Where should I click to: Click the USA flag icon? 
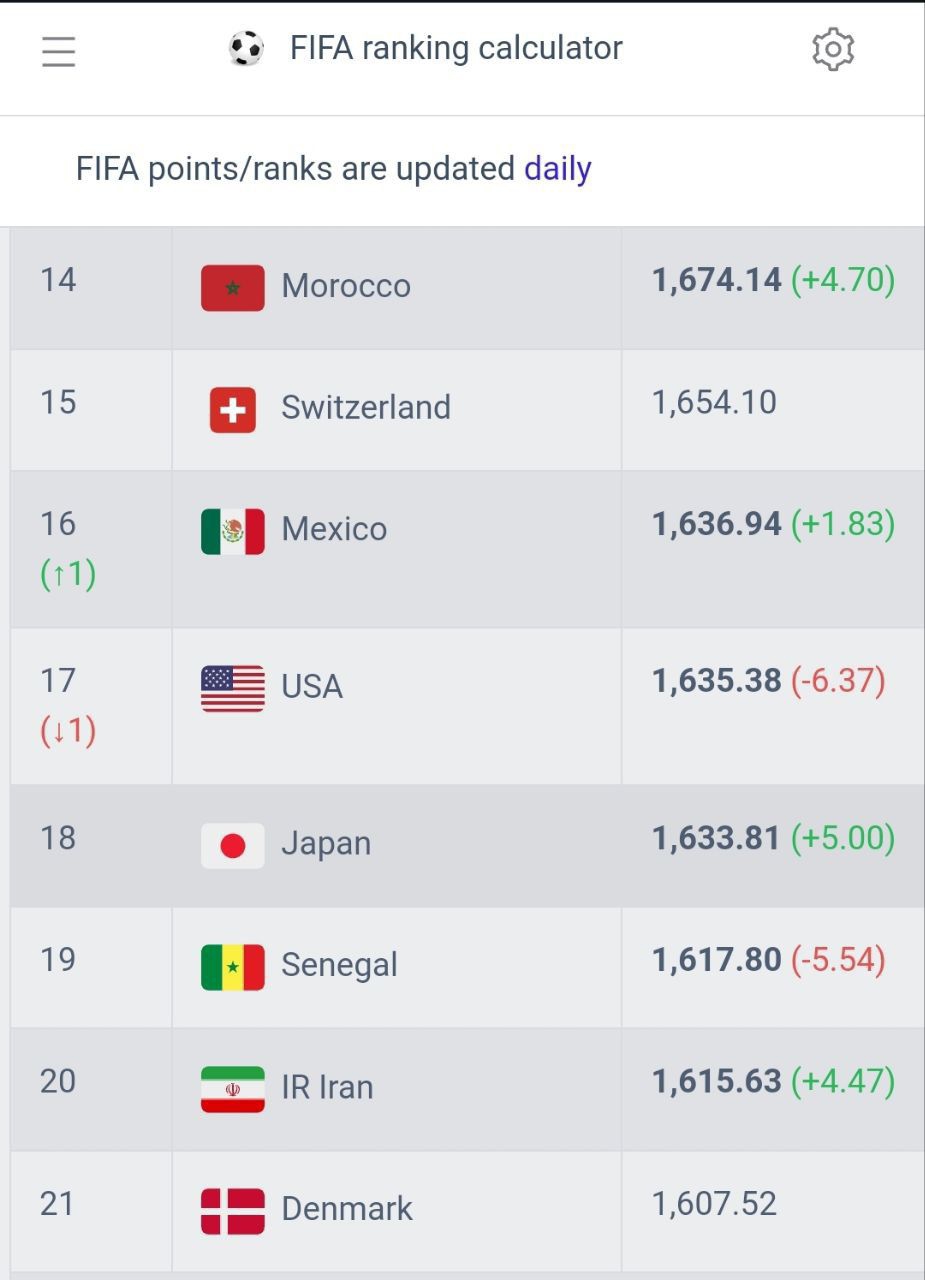tap(232, 689)
